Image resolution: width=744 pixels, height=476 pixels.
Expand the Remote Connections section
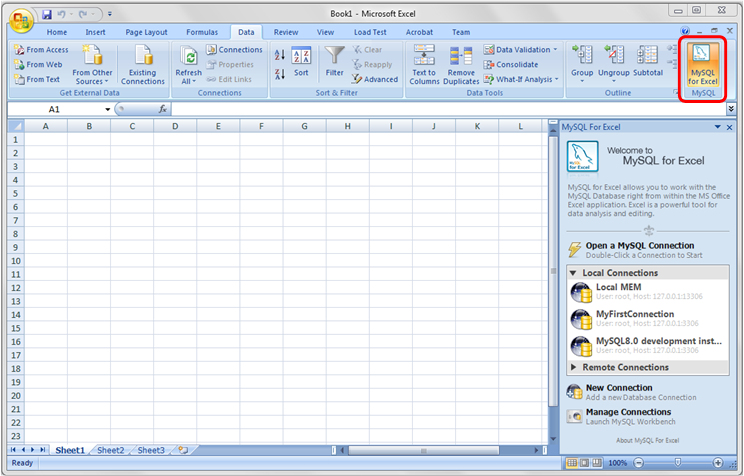coord(573,367)
